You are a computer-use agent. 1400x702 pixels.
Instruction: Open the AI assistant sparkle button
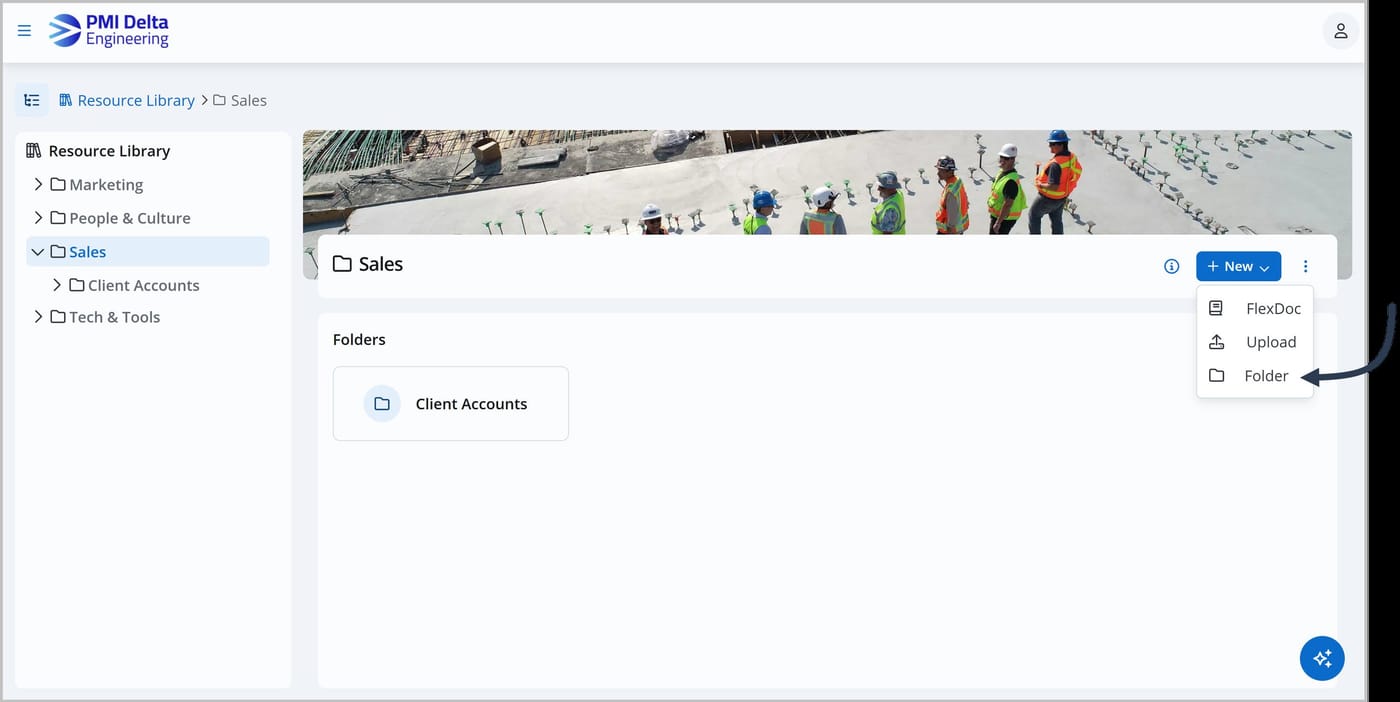(x=1322, y=658)
